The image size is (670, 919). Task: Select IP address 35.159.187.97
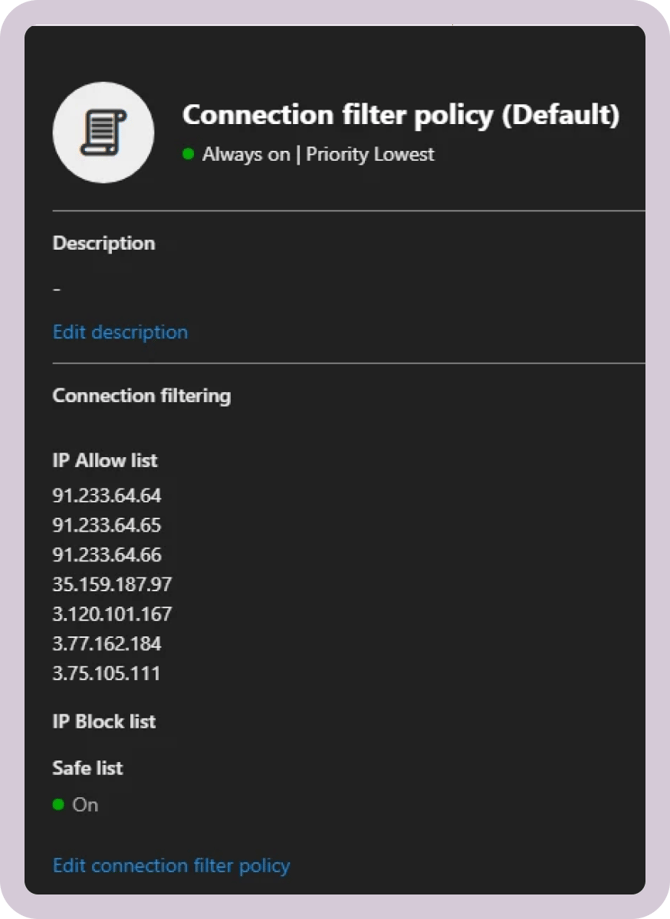pyautogui.click(x=112, y=584)
